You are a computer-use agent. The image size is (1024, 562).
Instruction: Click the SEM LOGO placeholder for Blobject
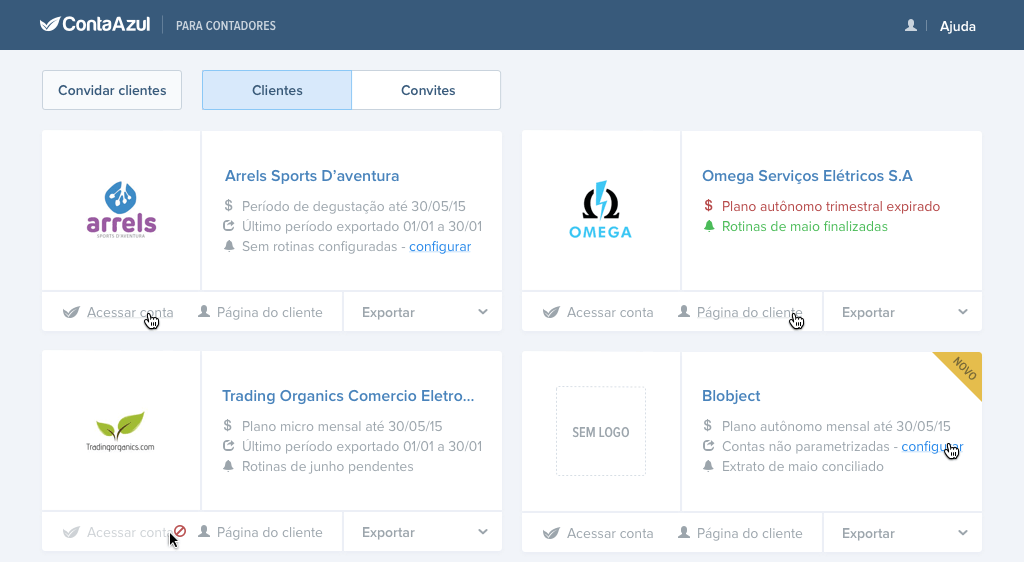[x=601, y=432]
